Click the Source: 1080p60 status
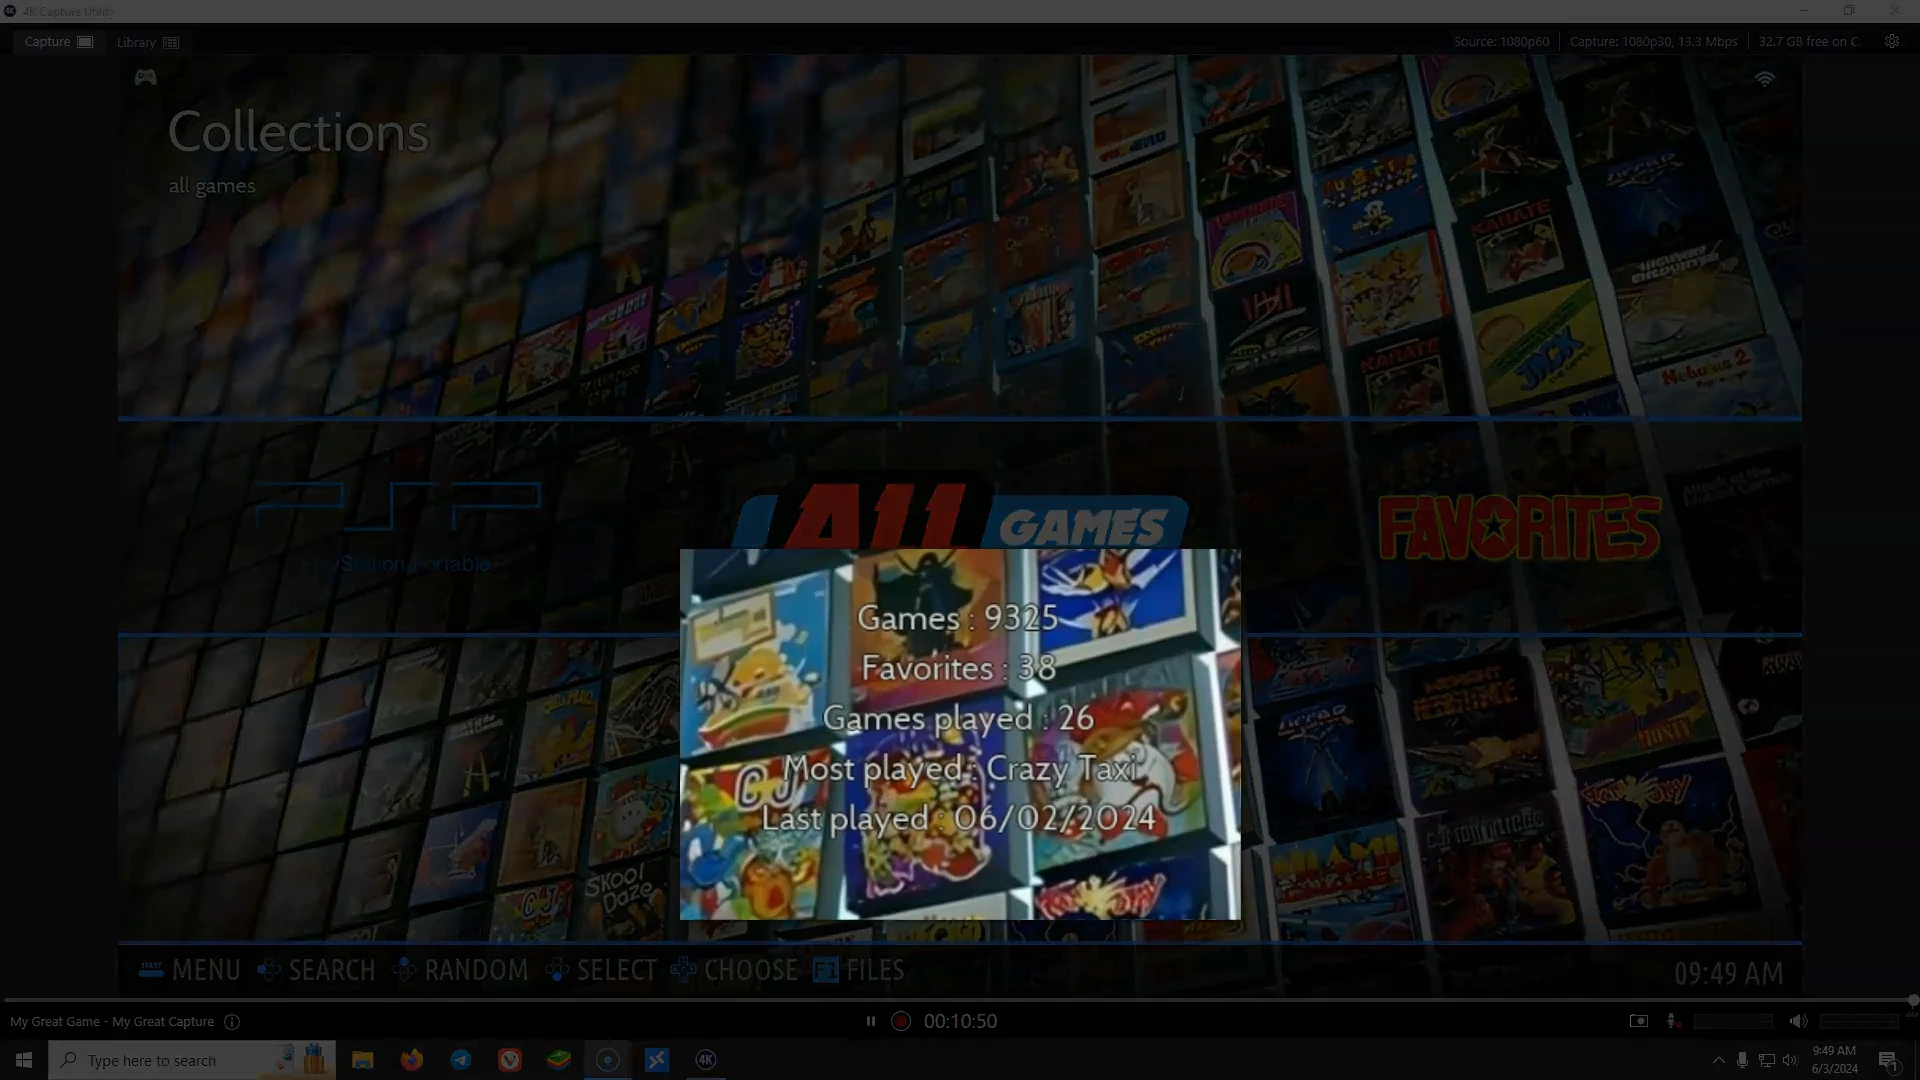 point(1501,42)
